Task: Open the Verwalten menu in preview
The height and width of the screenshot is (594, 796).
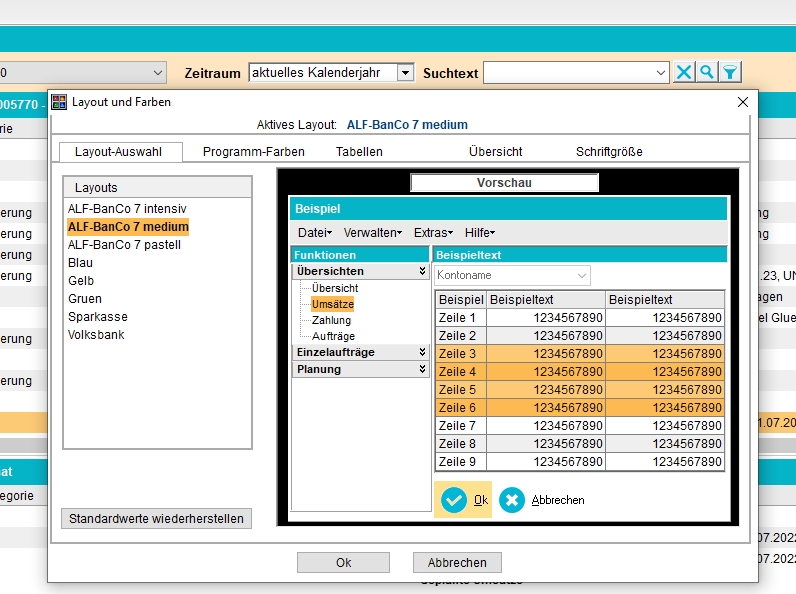Action: [373, 233]
